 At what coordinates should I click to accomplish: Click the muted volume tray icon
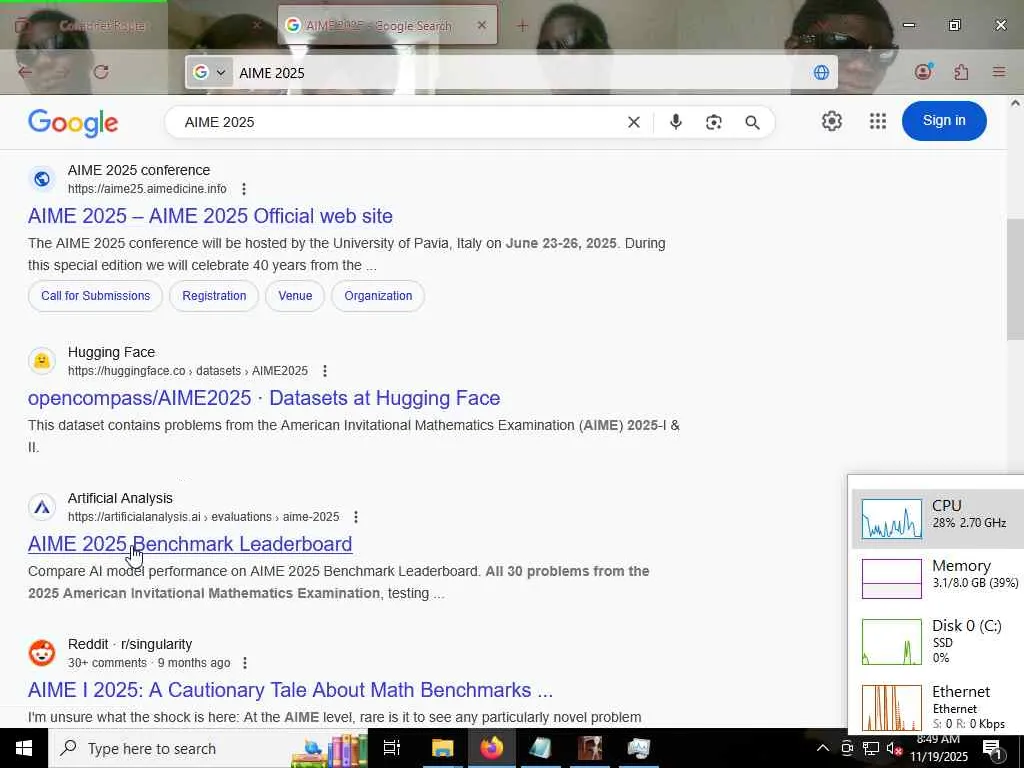894,748
